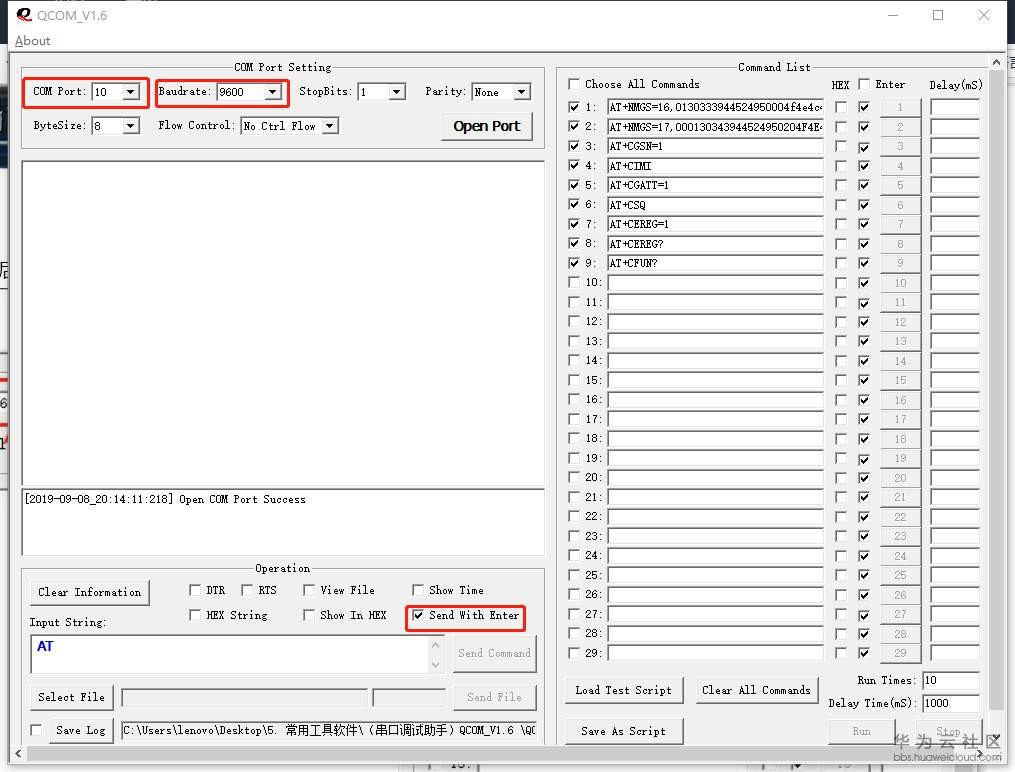
Task: Expand the ByteSize dropdown
Action: [131, 126]
